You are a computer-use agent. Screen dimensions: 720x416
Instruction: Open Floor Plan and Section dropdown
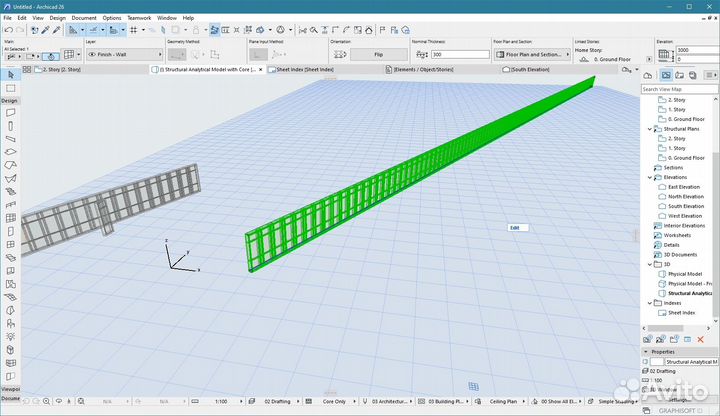coord(532,55)
